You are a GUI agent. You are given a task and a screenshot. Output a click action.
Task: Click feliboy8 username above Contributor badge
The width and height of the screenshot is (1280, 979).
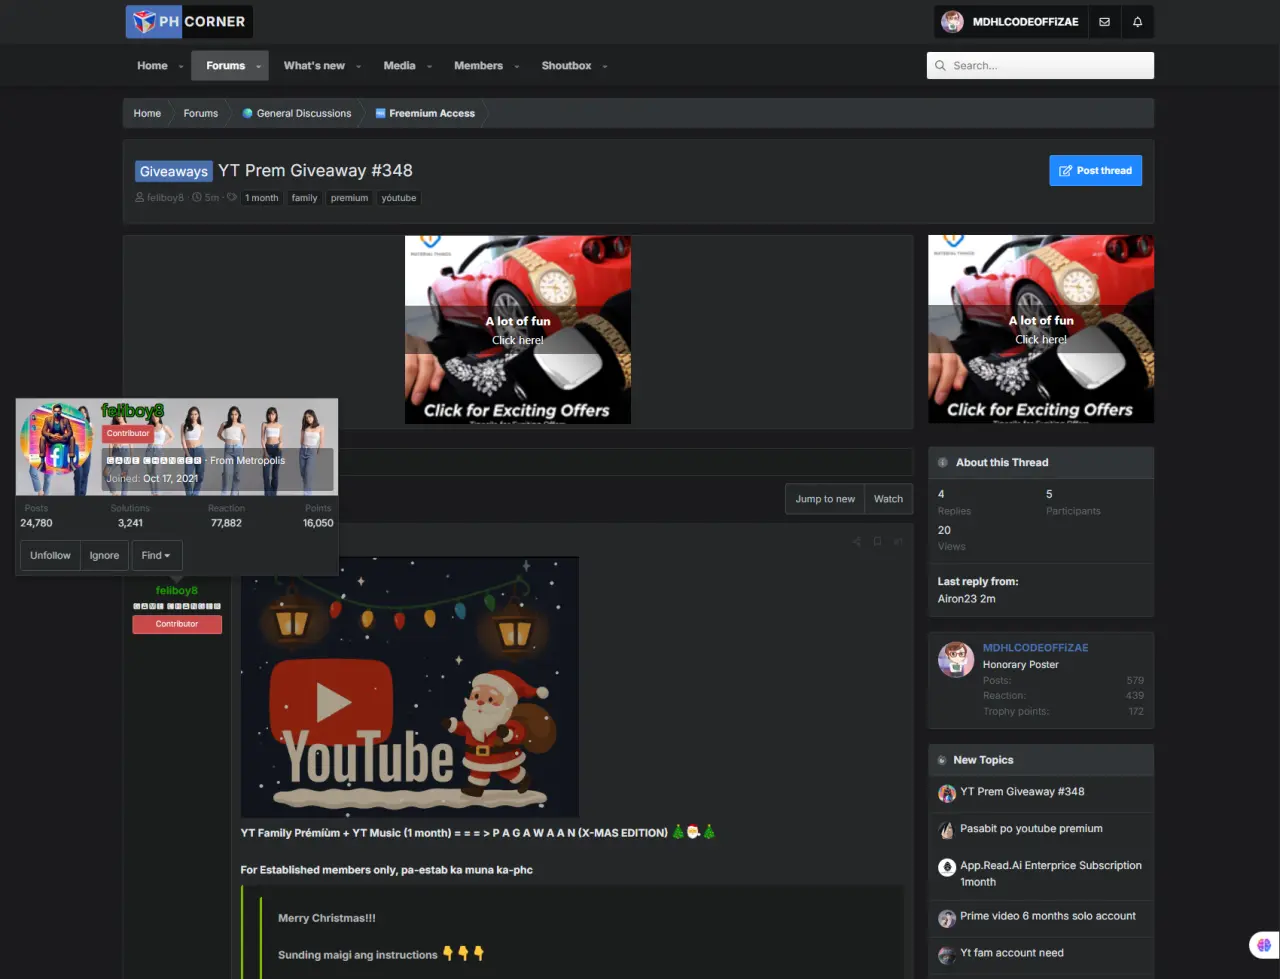pyautogui.click(x=177, y=591)
